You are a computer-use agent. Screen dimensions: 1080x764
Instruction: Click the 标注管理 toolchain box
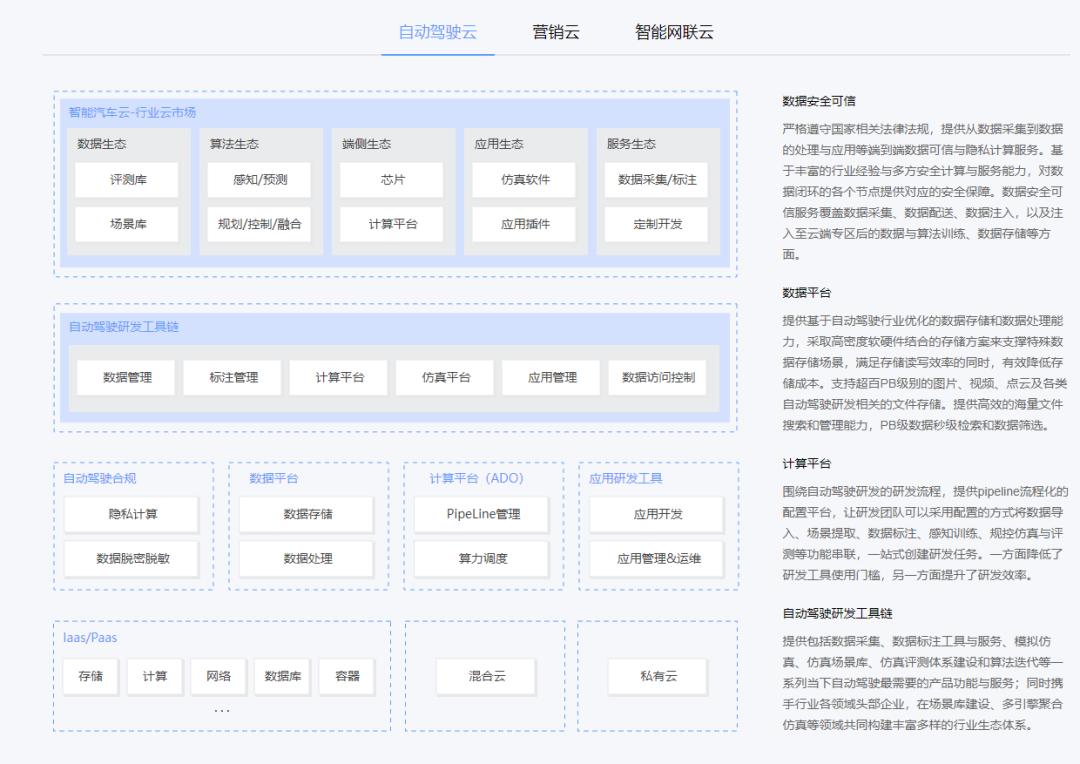232,378
